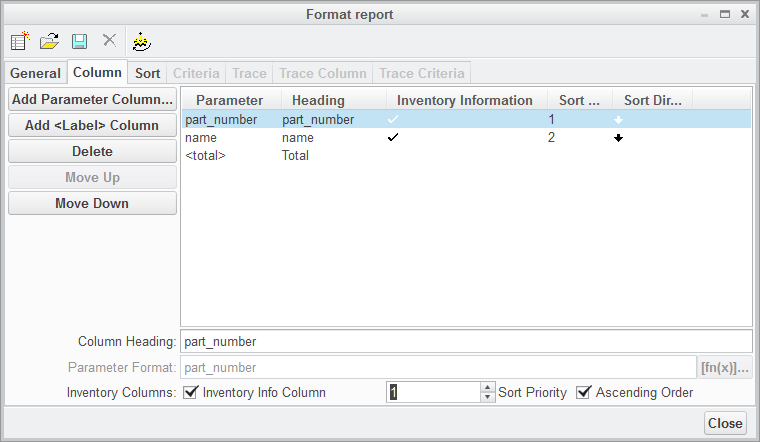Switch to the General tab

click(x=35, y=73)
